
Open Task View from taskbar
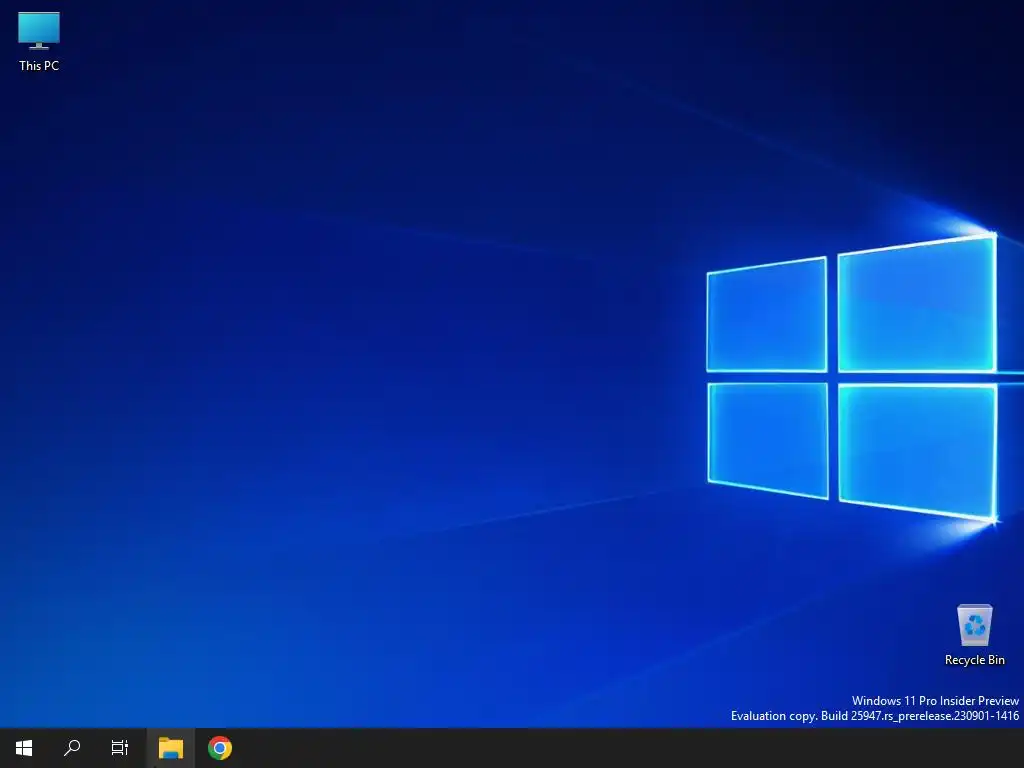point(120,748)
